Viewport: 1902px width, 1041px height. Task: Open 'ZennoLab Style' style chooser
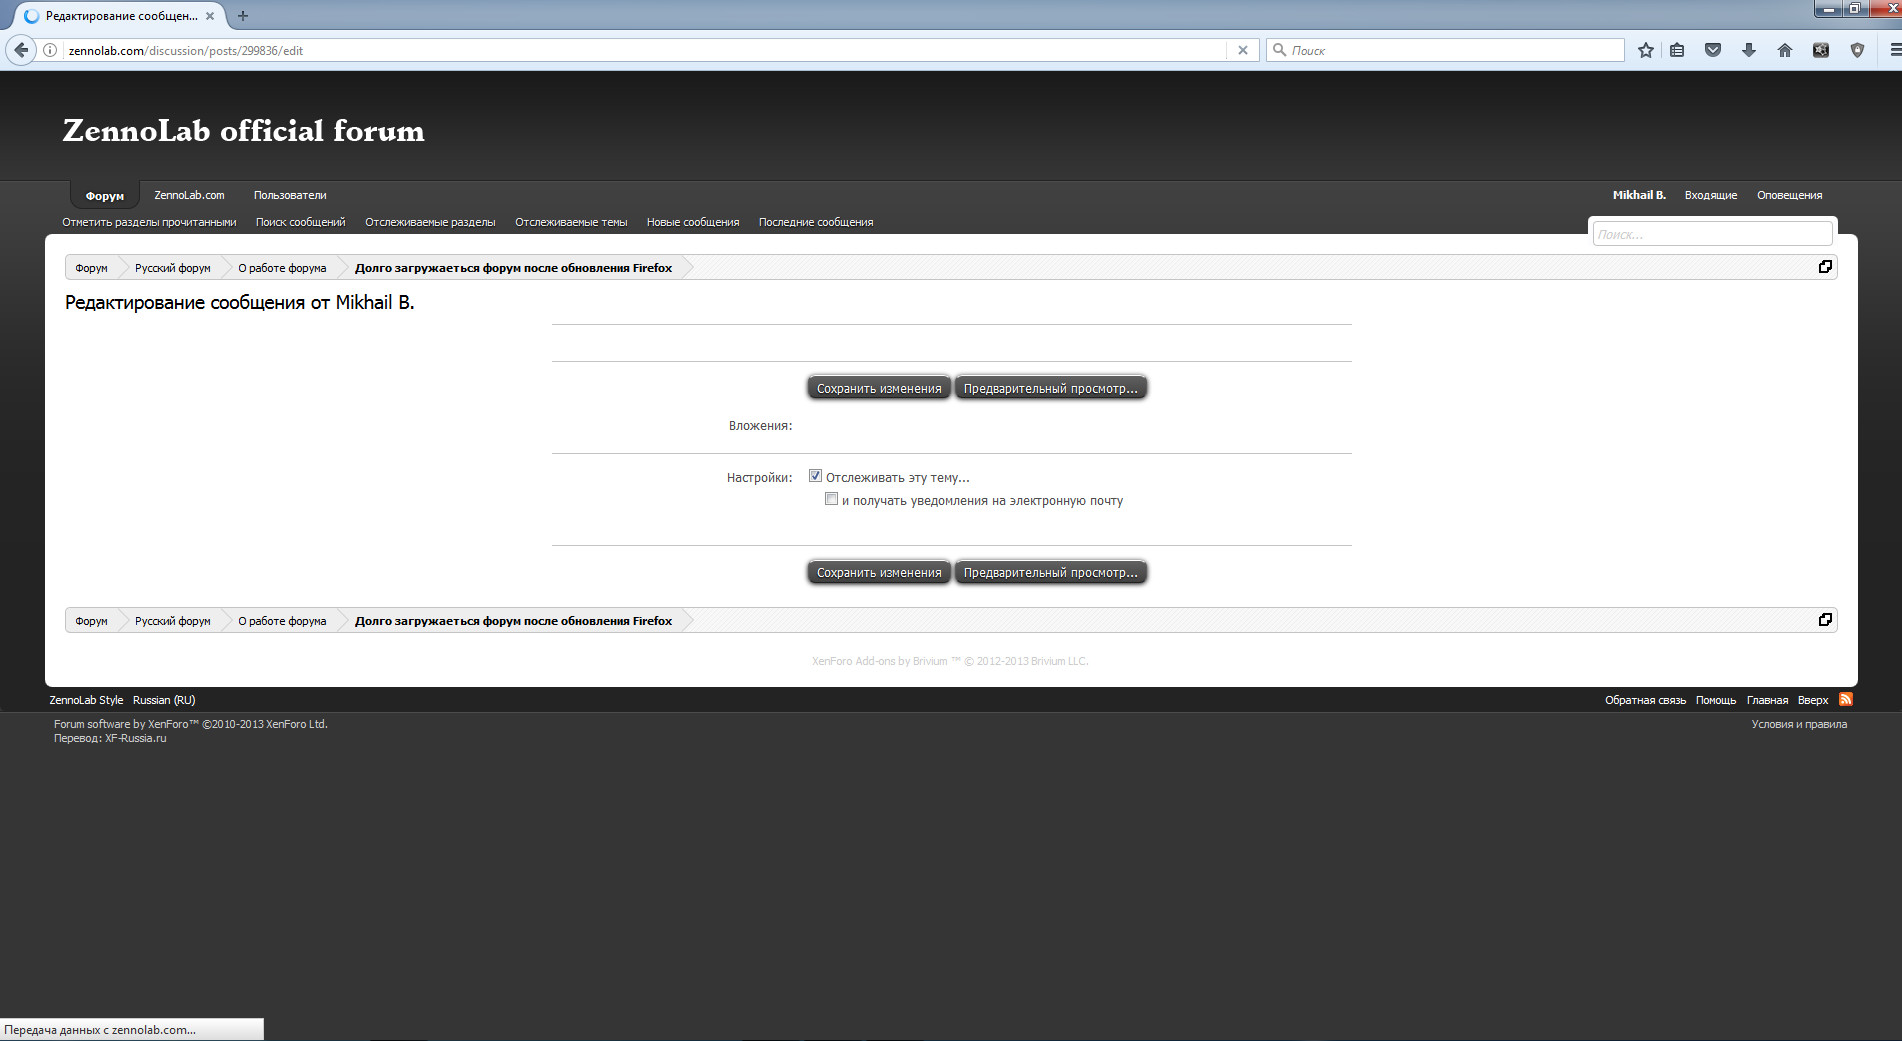86,700
